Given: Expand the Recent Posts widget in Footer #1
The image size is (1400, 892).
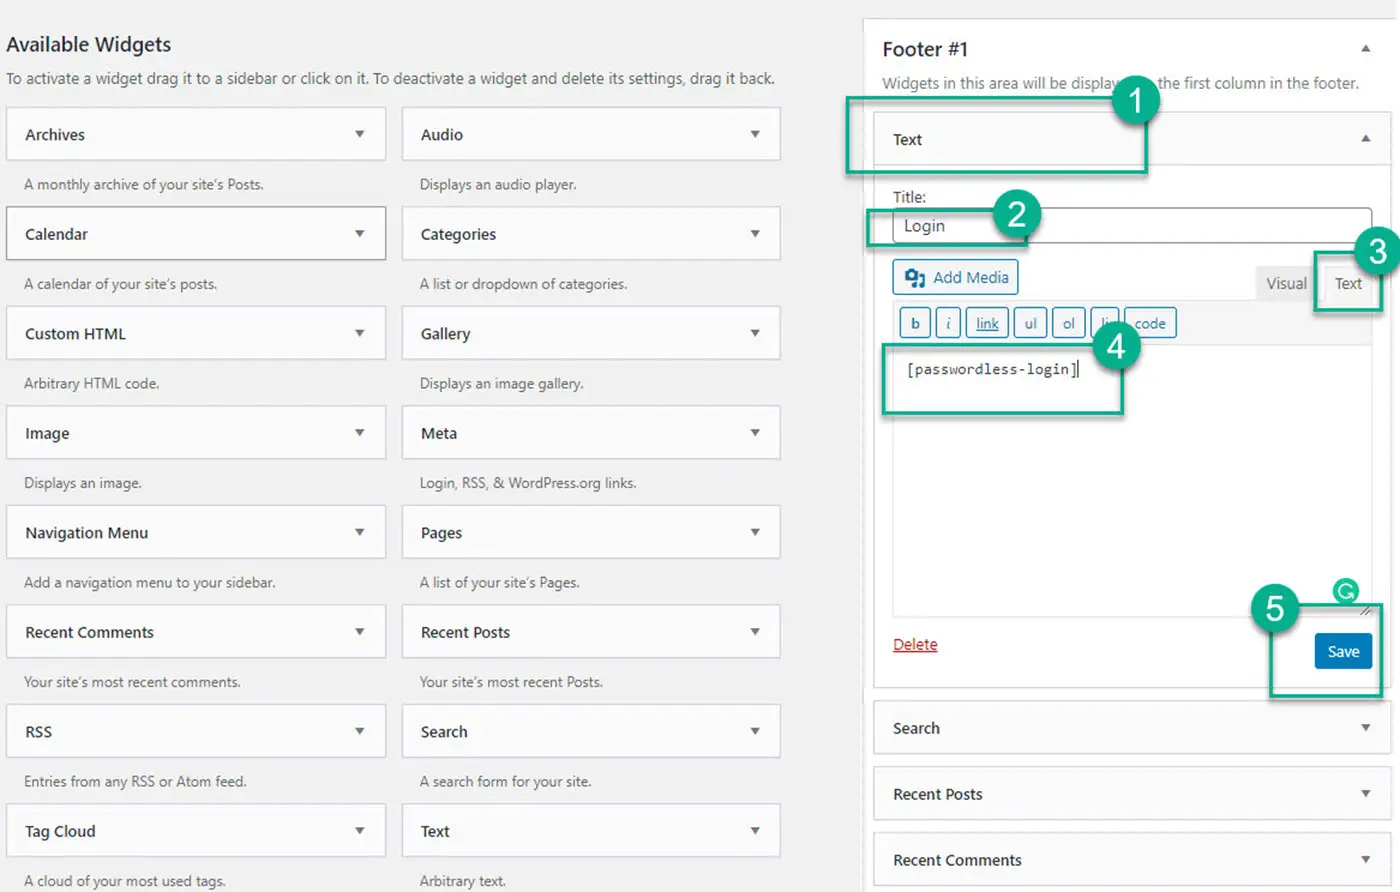Looking at the screenshot, I should click(1366, 793).
